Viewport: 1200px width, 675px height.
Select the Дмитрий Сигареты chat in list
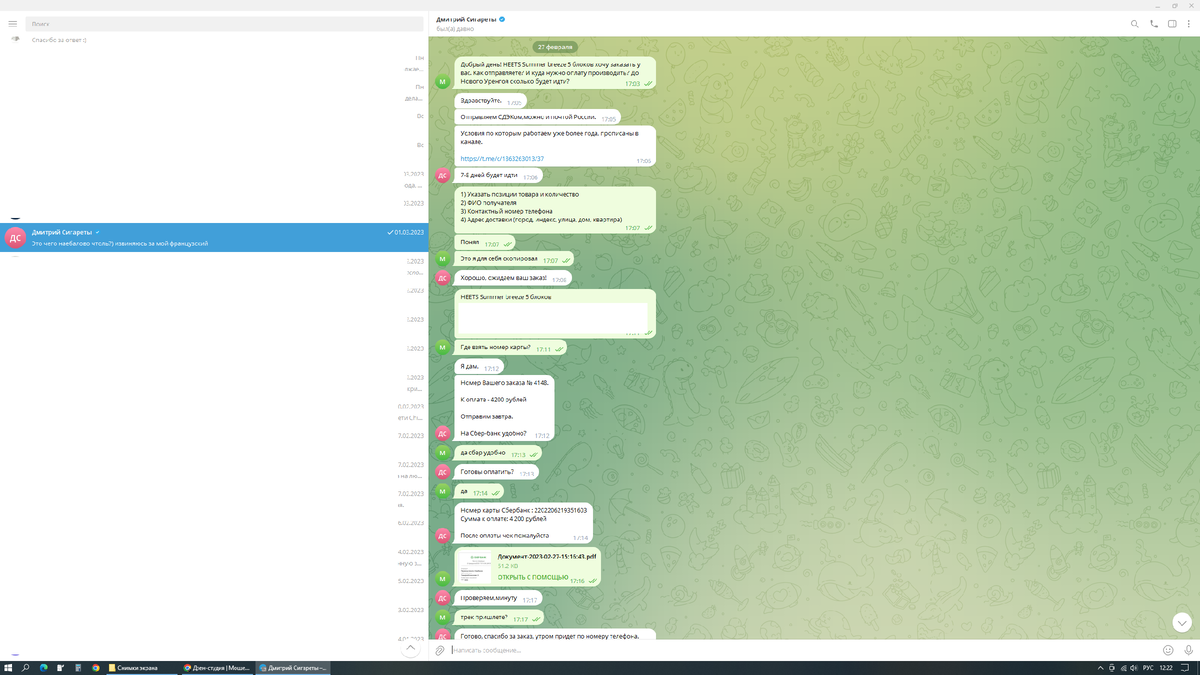(x=214, y=237)
